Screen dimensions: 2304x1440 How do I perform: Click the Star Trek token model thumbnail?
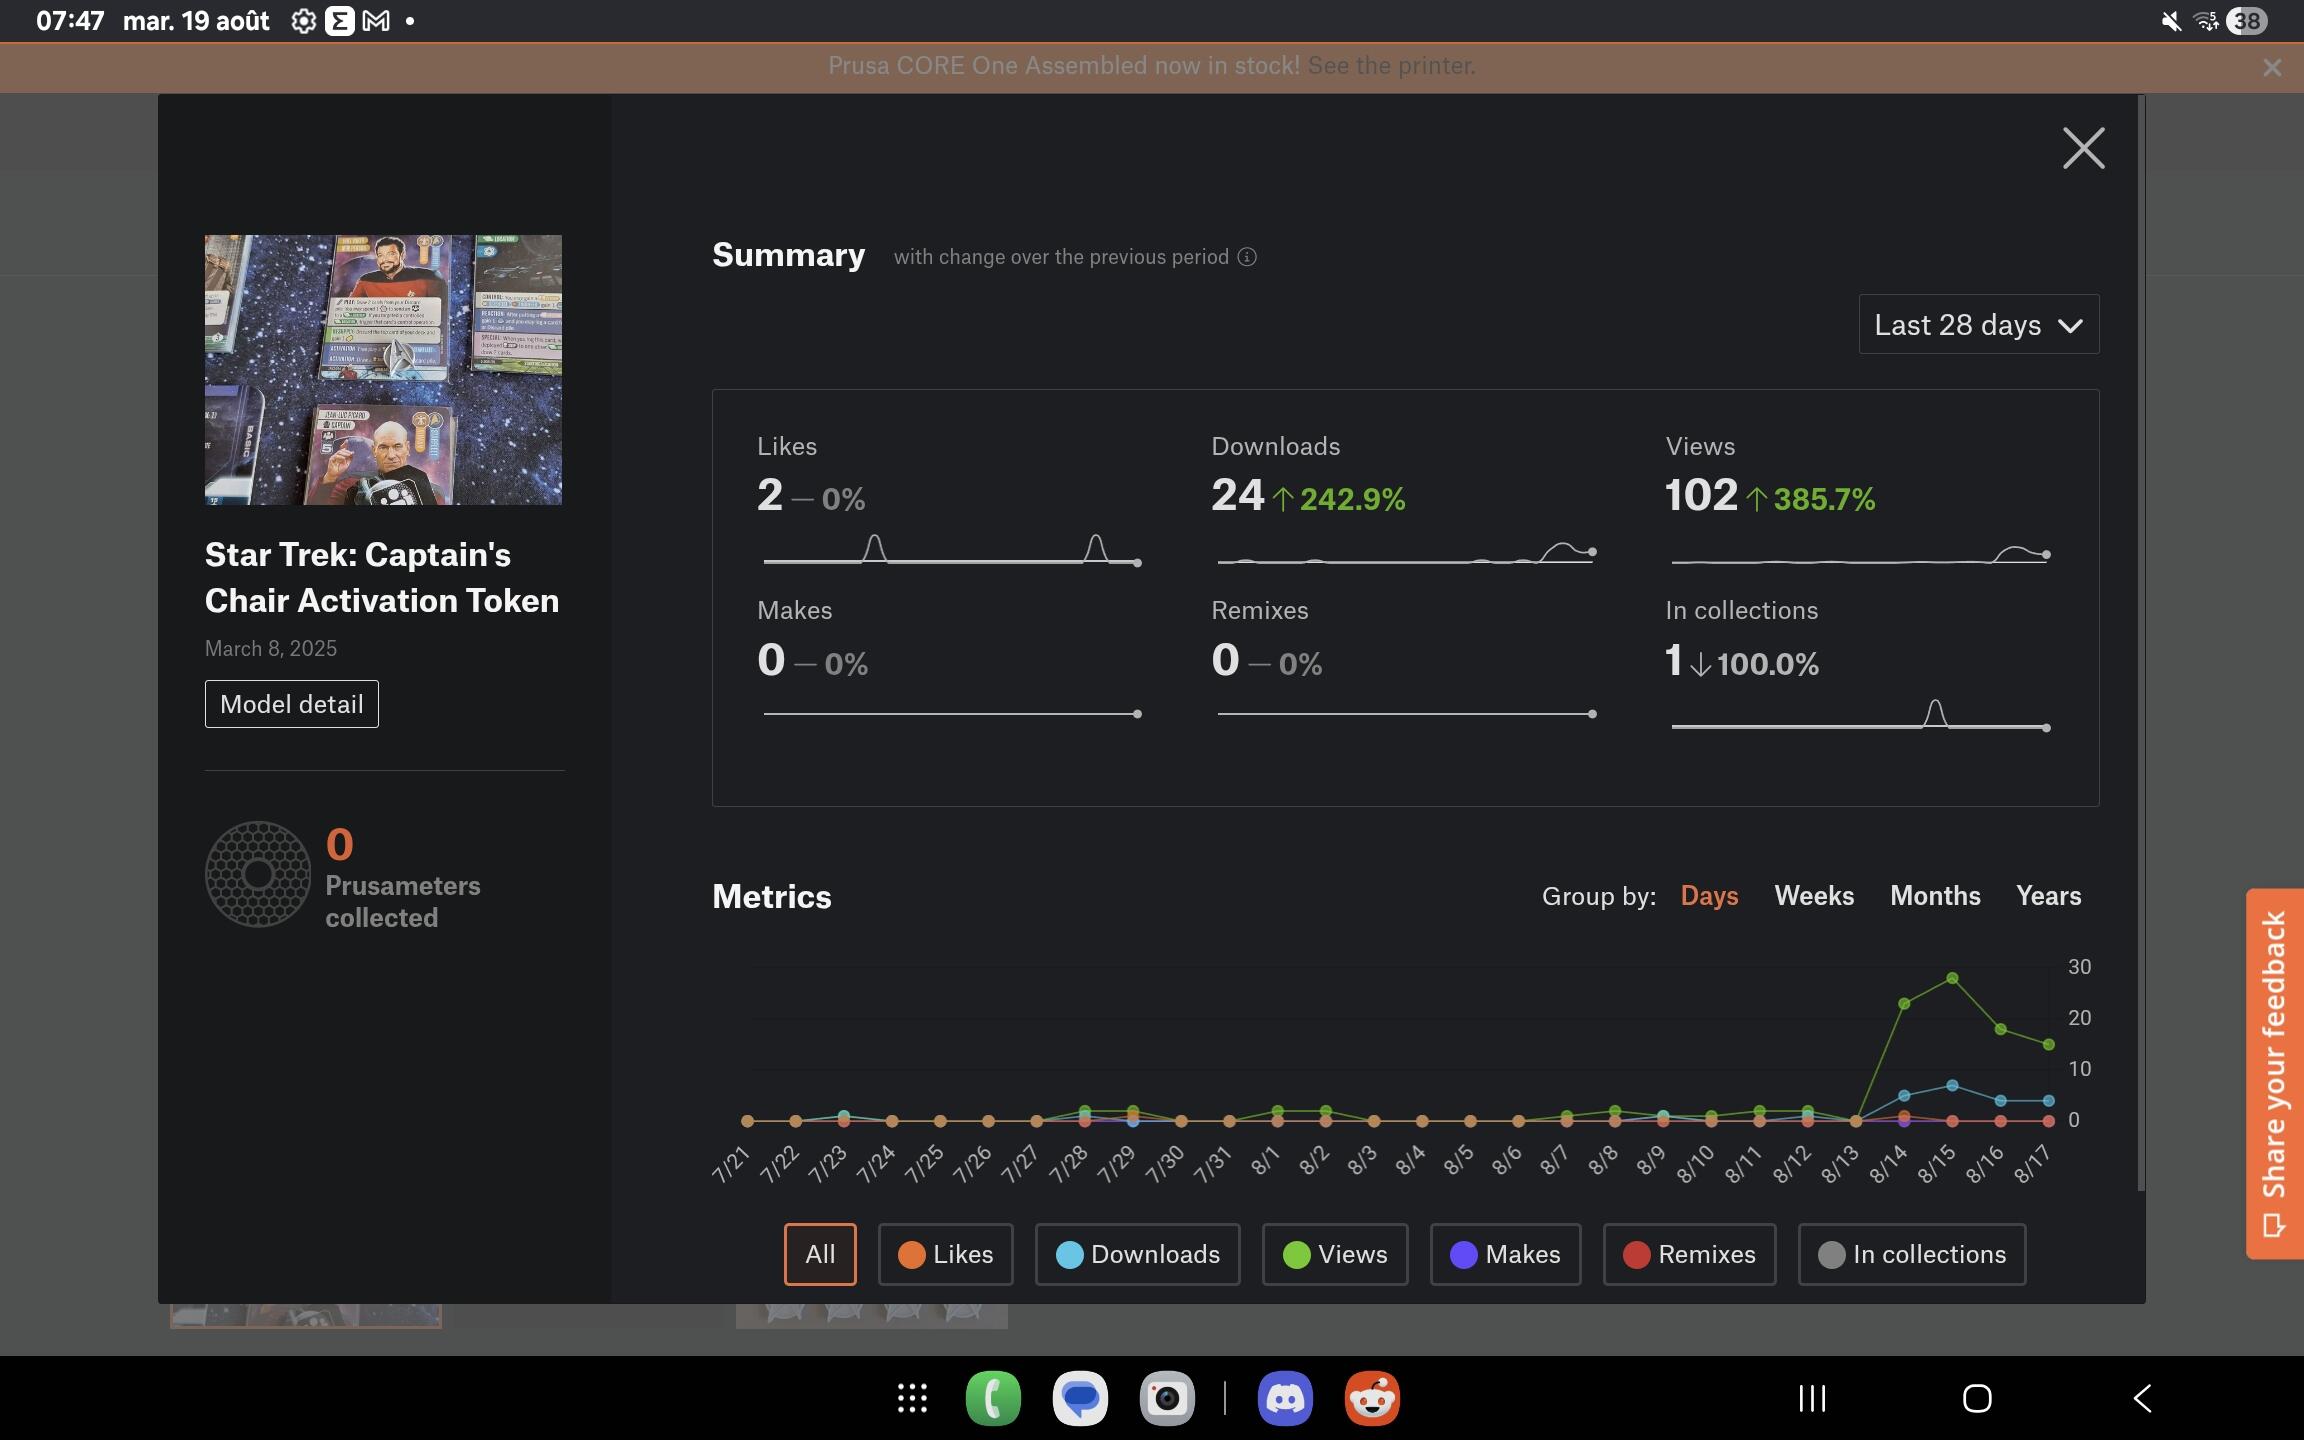coord(383,370)
